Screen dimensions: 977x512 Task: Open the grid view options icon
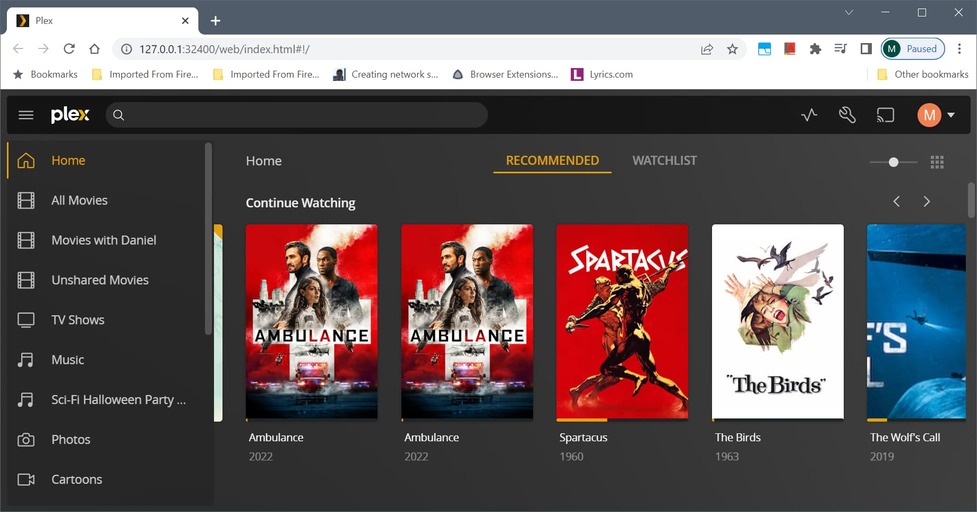coord(937,162)
